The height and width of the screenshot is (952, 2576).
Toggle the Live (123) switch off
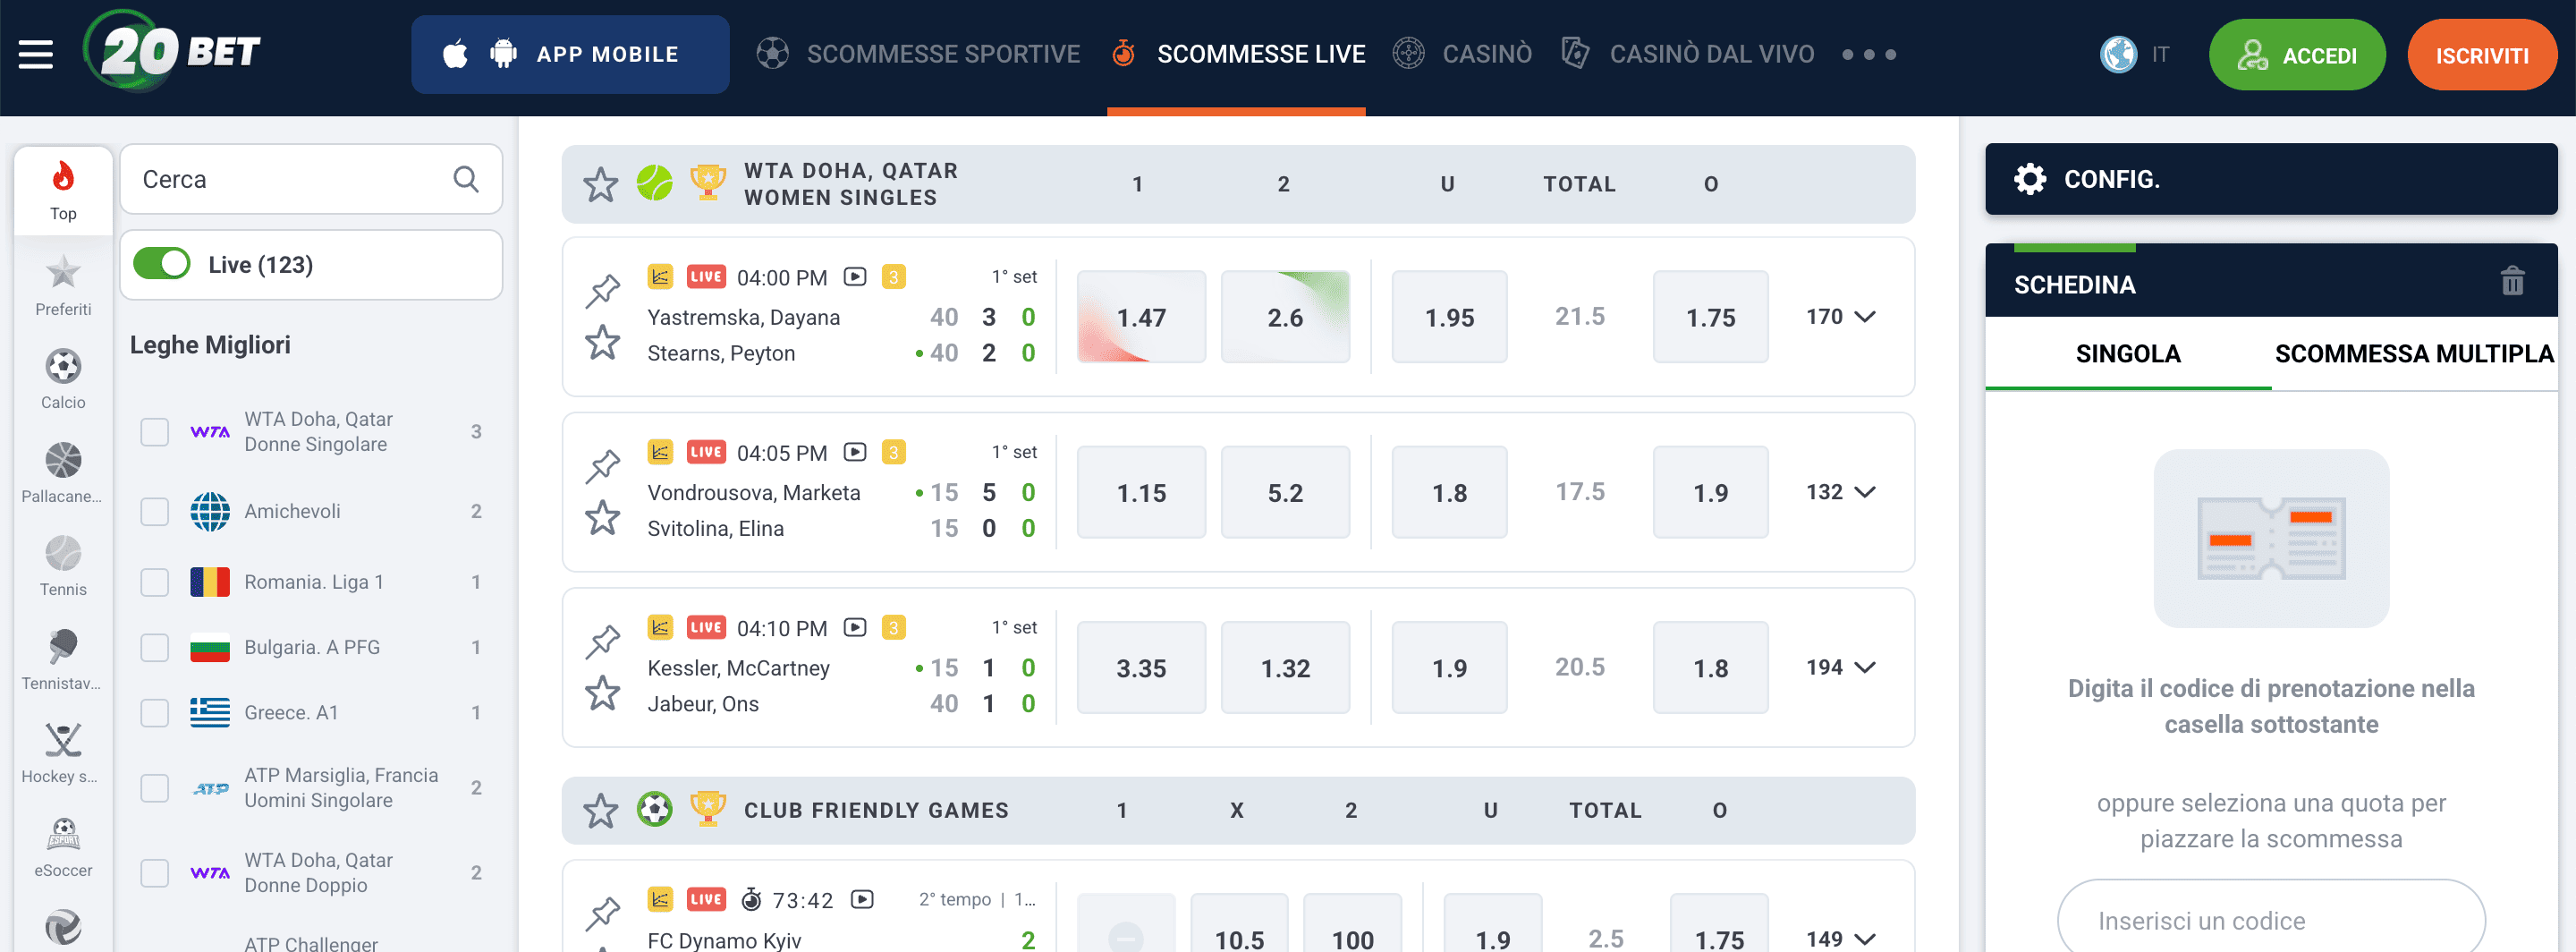pos(162,264)
